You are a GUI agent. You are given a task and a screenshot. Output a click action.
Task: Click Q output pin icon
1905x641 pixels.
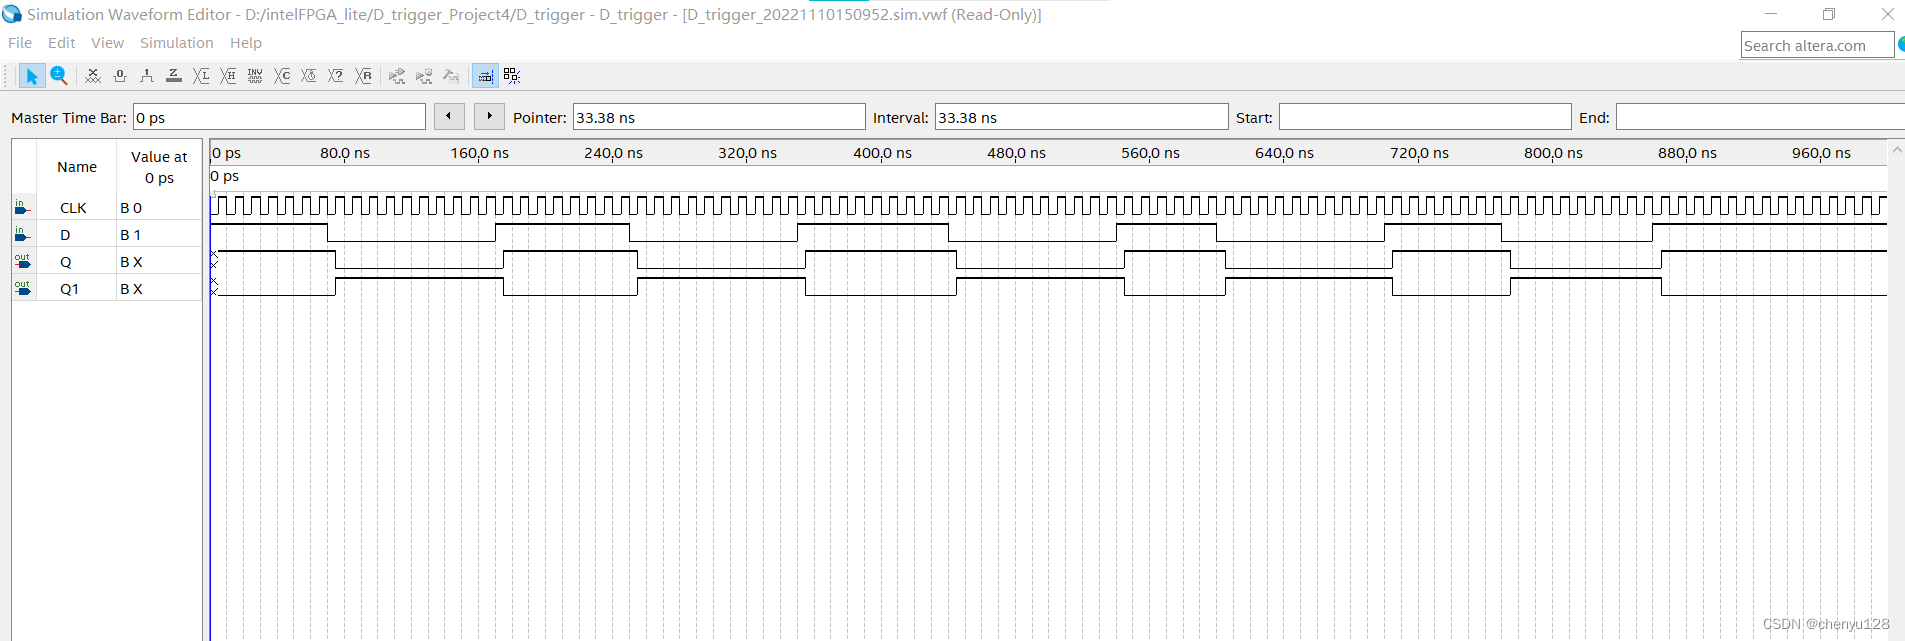tap(22, 261)
